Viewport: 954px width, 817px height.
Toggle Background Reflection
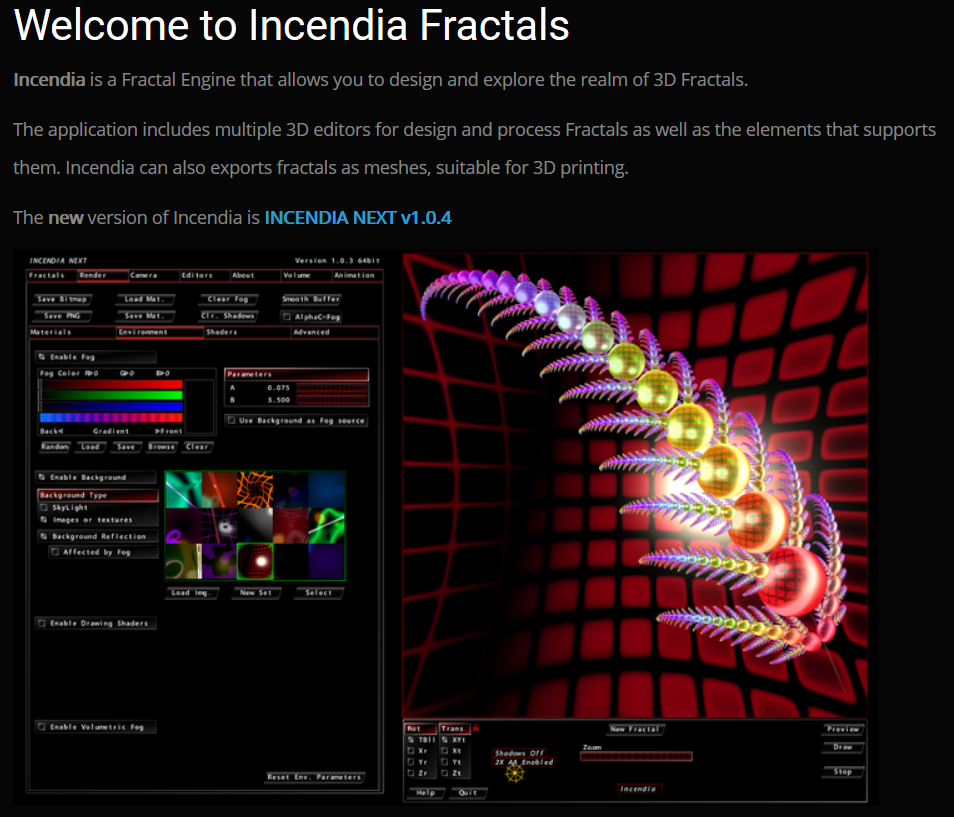(x=44, y=537)
